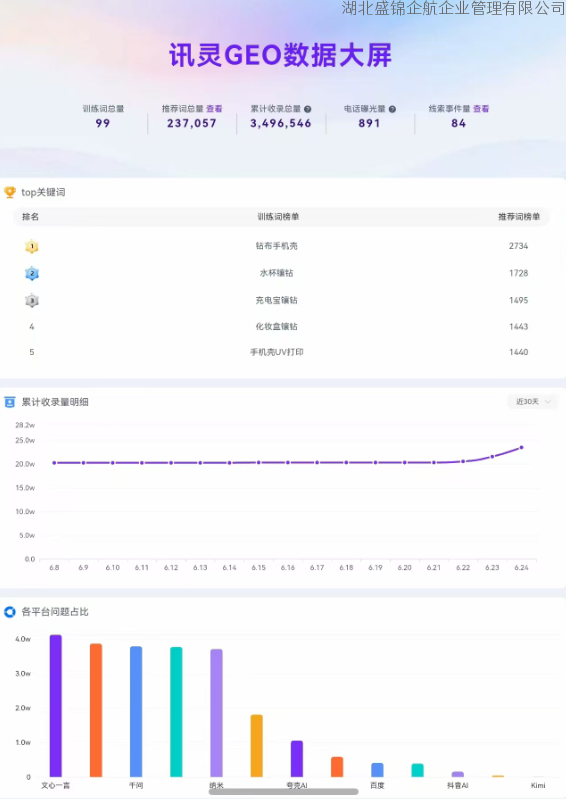The image size is (566, 799).
Task: Click the 文心一言 axis label
Action: pos(56,785)
